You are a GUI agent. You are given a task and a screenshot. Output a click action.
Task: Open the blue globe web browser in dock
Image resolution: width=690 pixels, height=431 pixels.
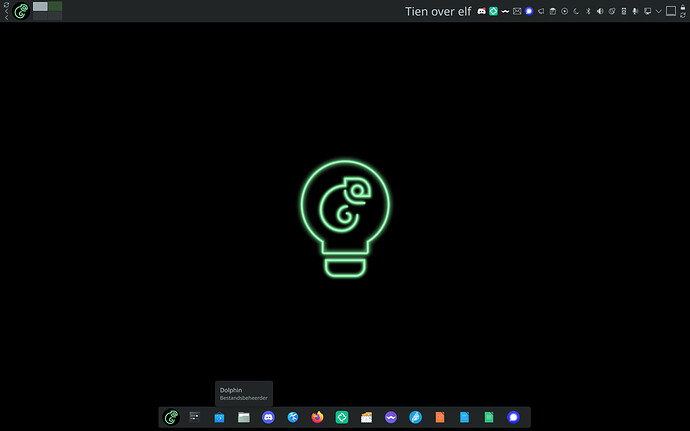tap(293, 417)
